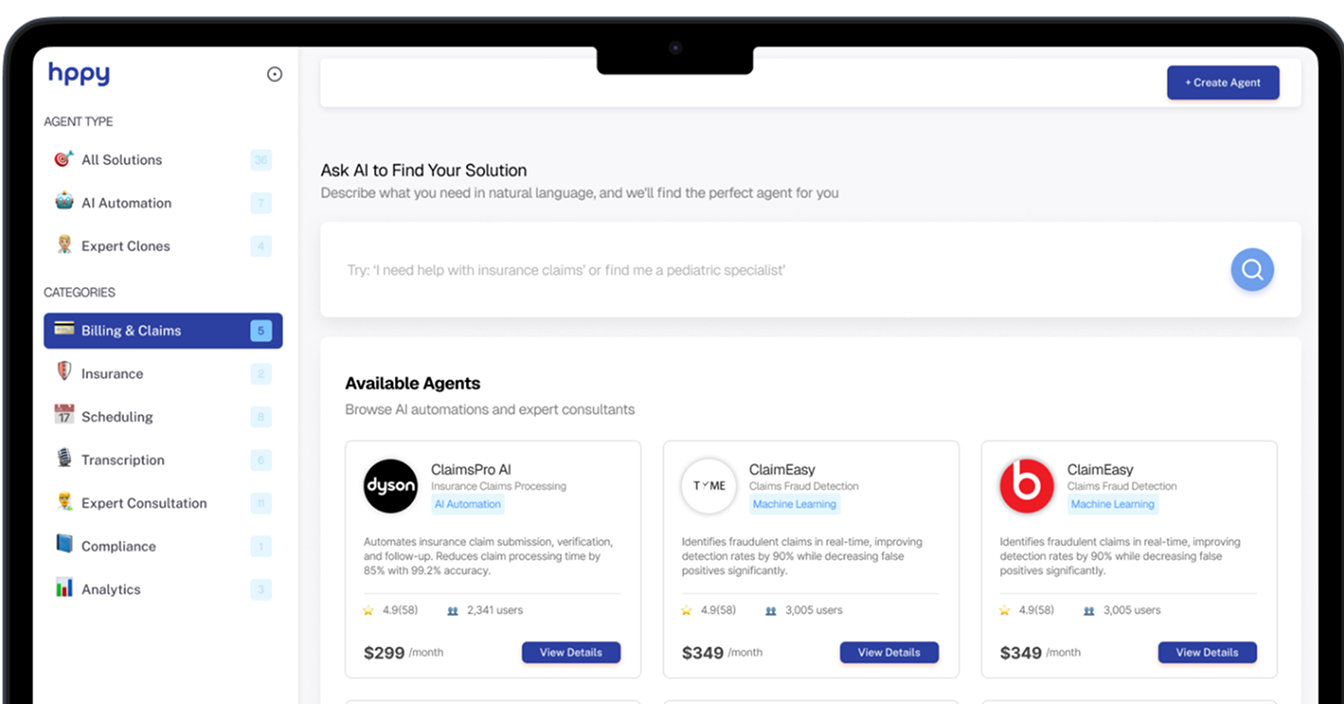This screenshot has height=704, width=1344.
Task: Open AI Automation agent type
Action: [x=126, y=203]
